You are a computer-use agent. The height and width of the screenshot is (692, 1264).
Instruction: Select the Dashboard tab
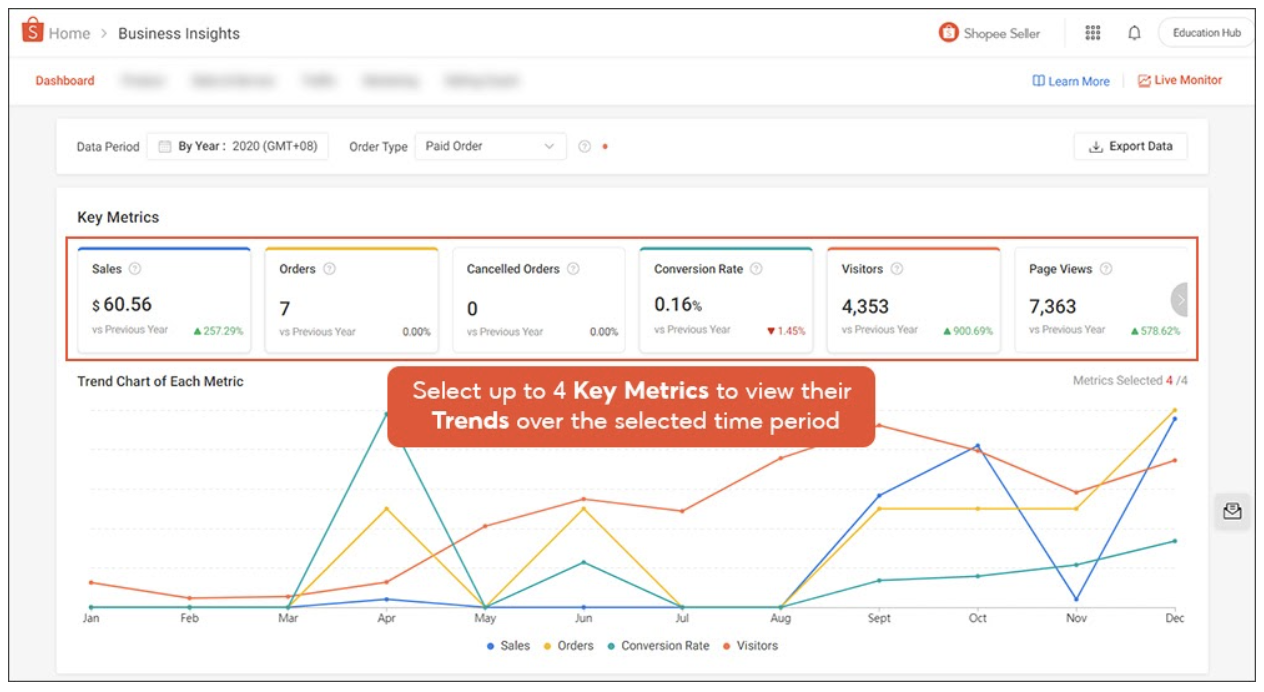click(64, 81)
